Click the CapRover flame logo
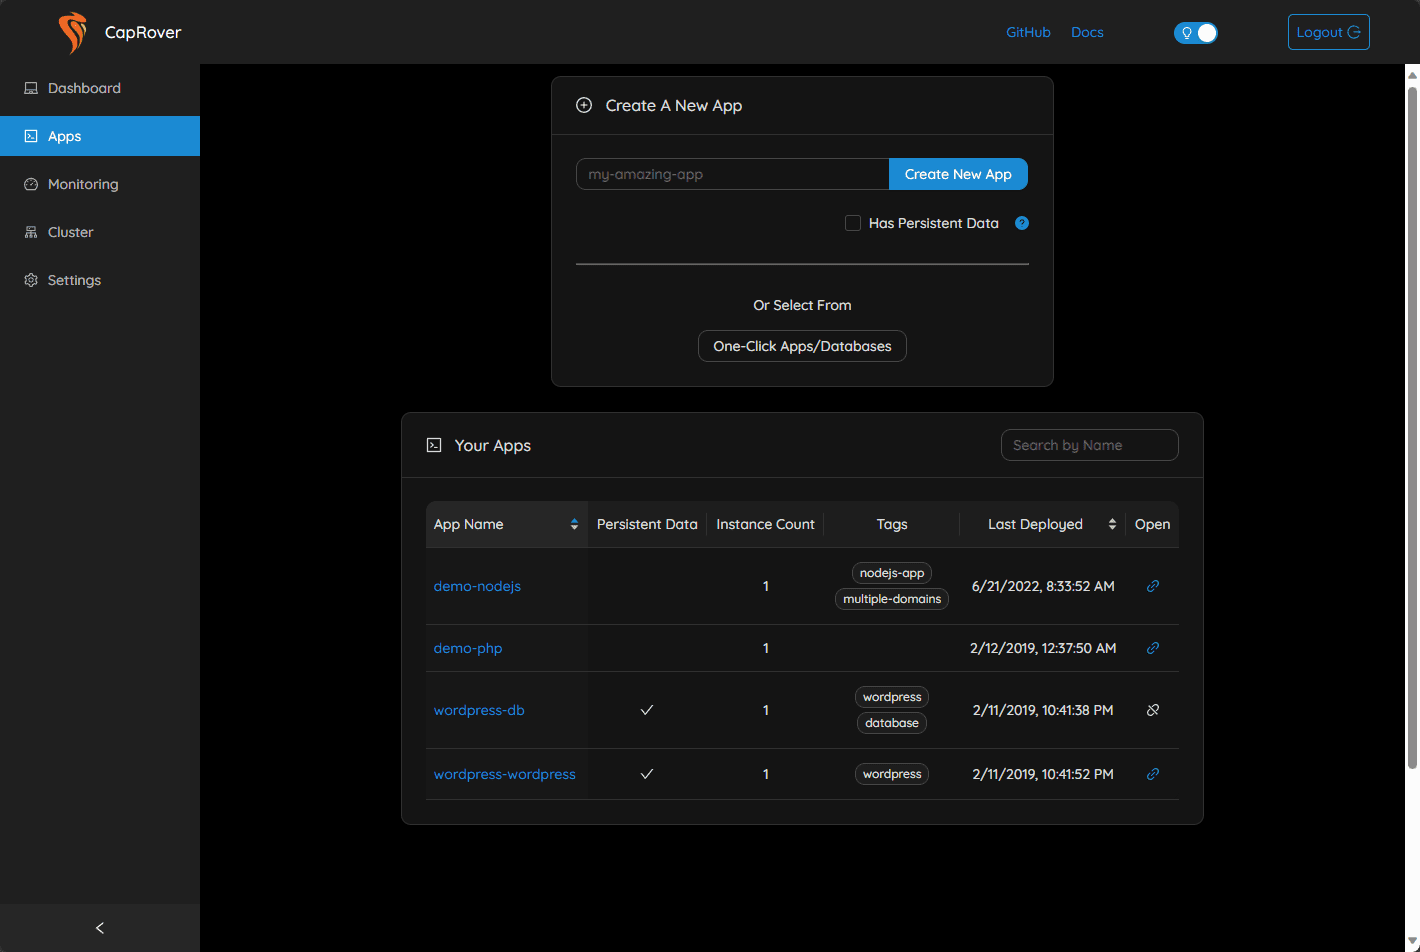The image size is (1420, 952). tap(72, 32)
